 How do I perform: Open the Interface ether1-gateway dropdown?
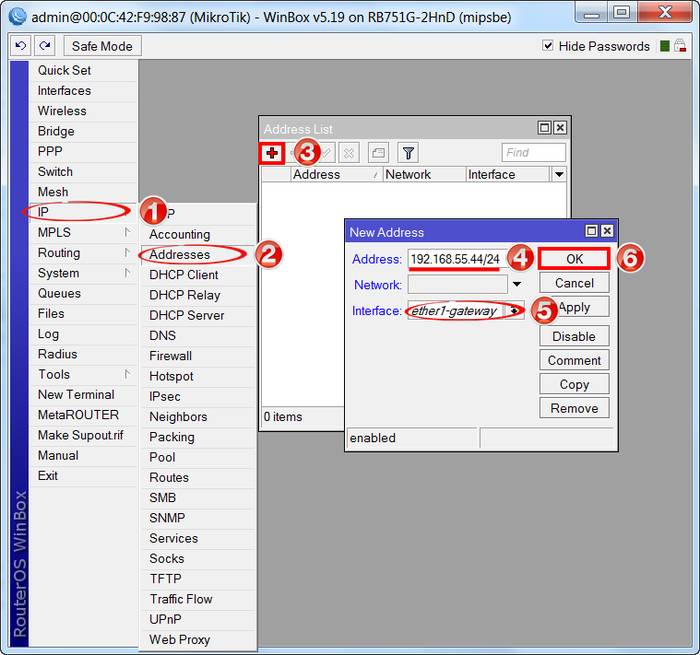tap(515, 311)
